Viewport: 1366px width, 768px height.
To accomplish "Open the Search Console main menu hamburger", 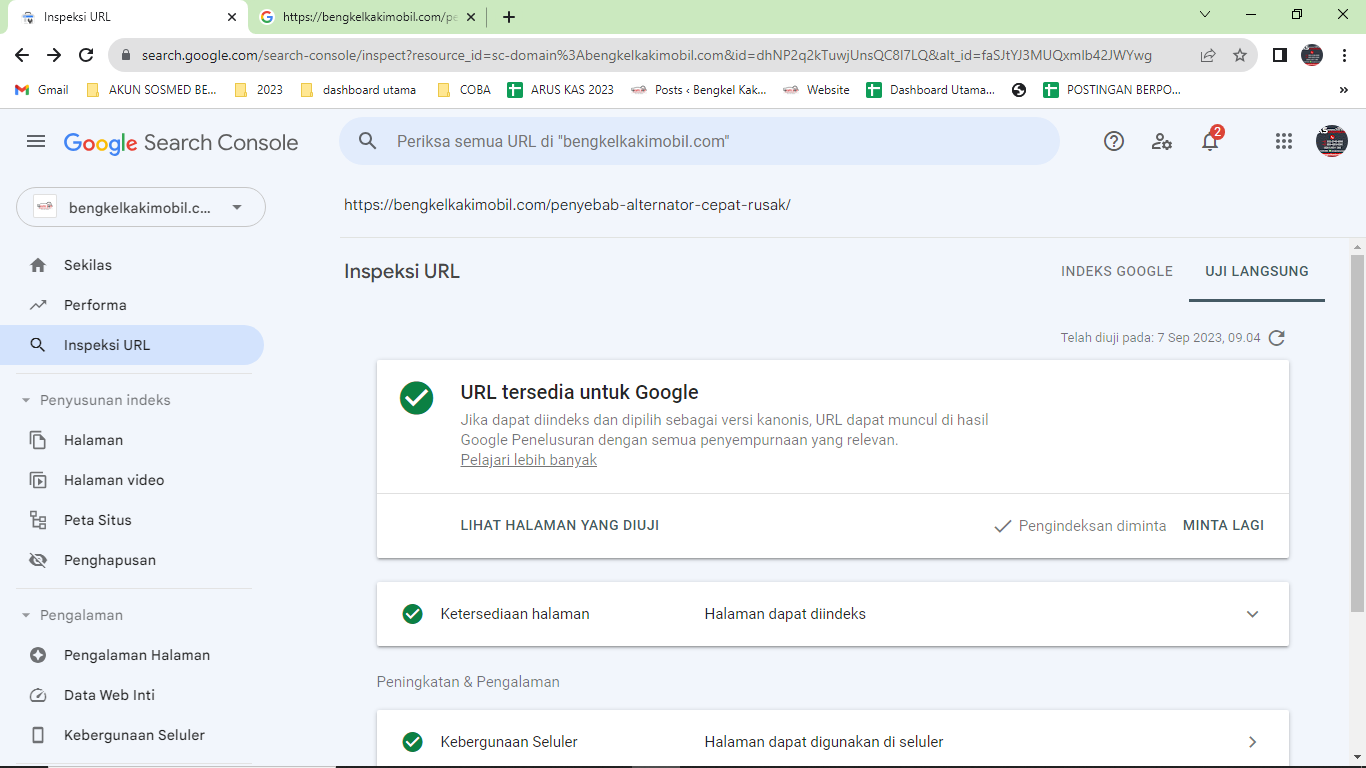I will [x=36, y=142].
